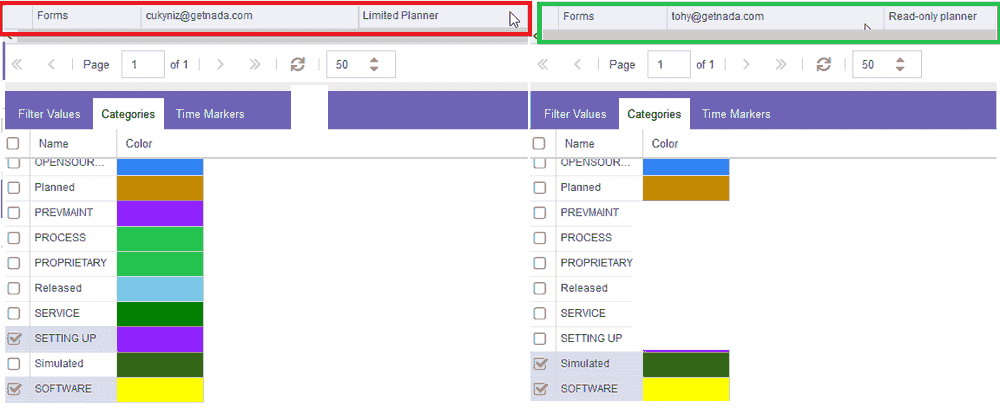Click page size field showing 50 in left panel

361,64
